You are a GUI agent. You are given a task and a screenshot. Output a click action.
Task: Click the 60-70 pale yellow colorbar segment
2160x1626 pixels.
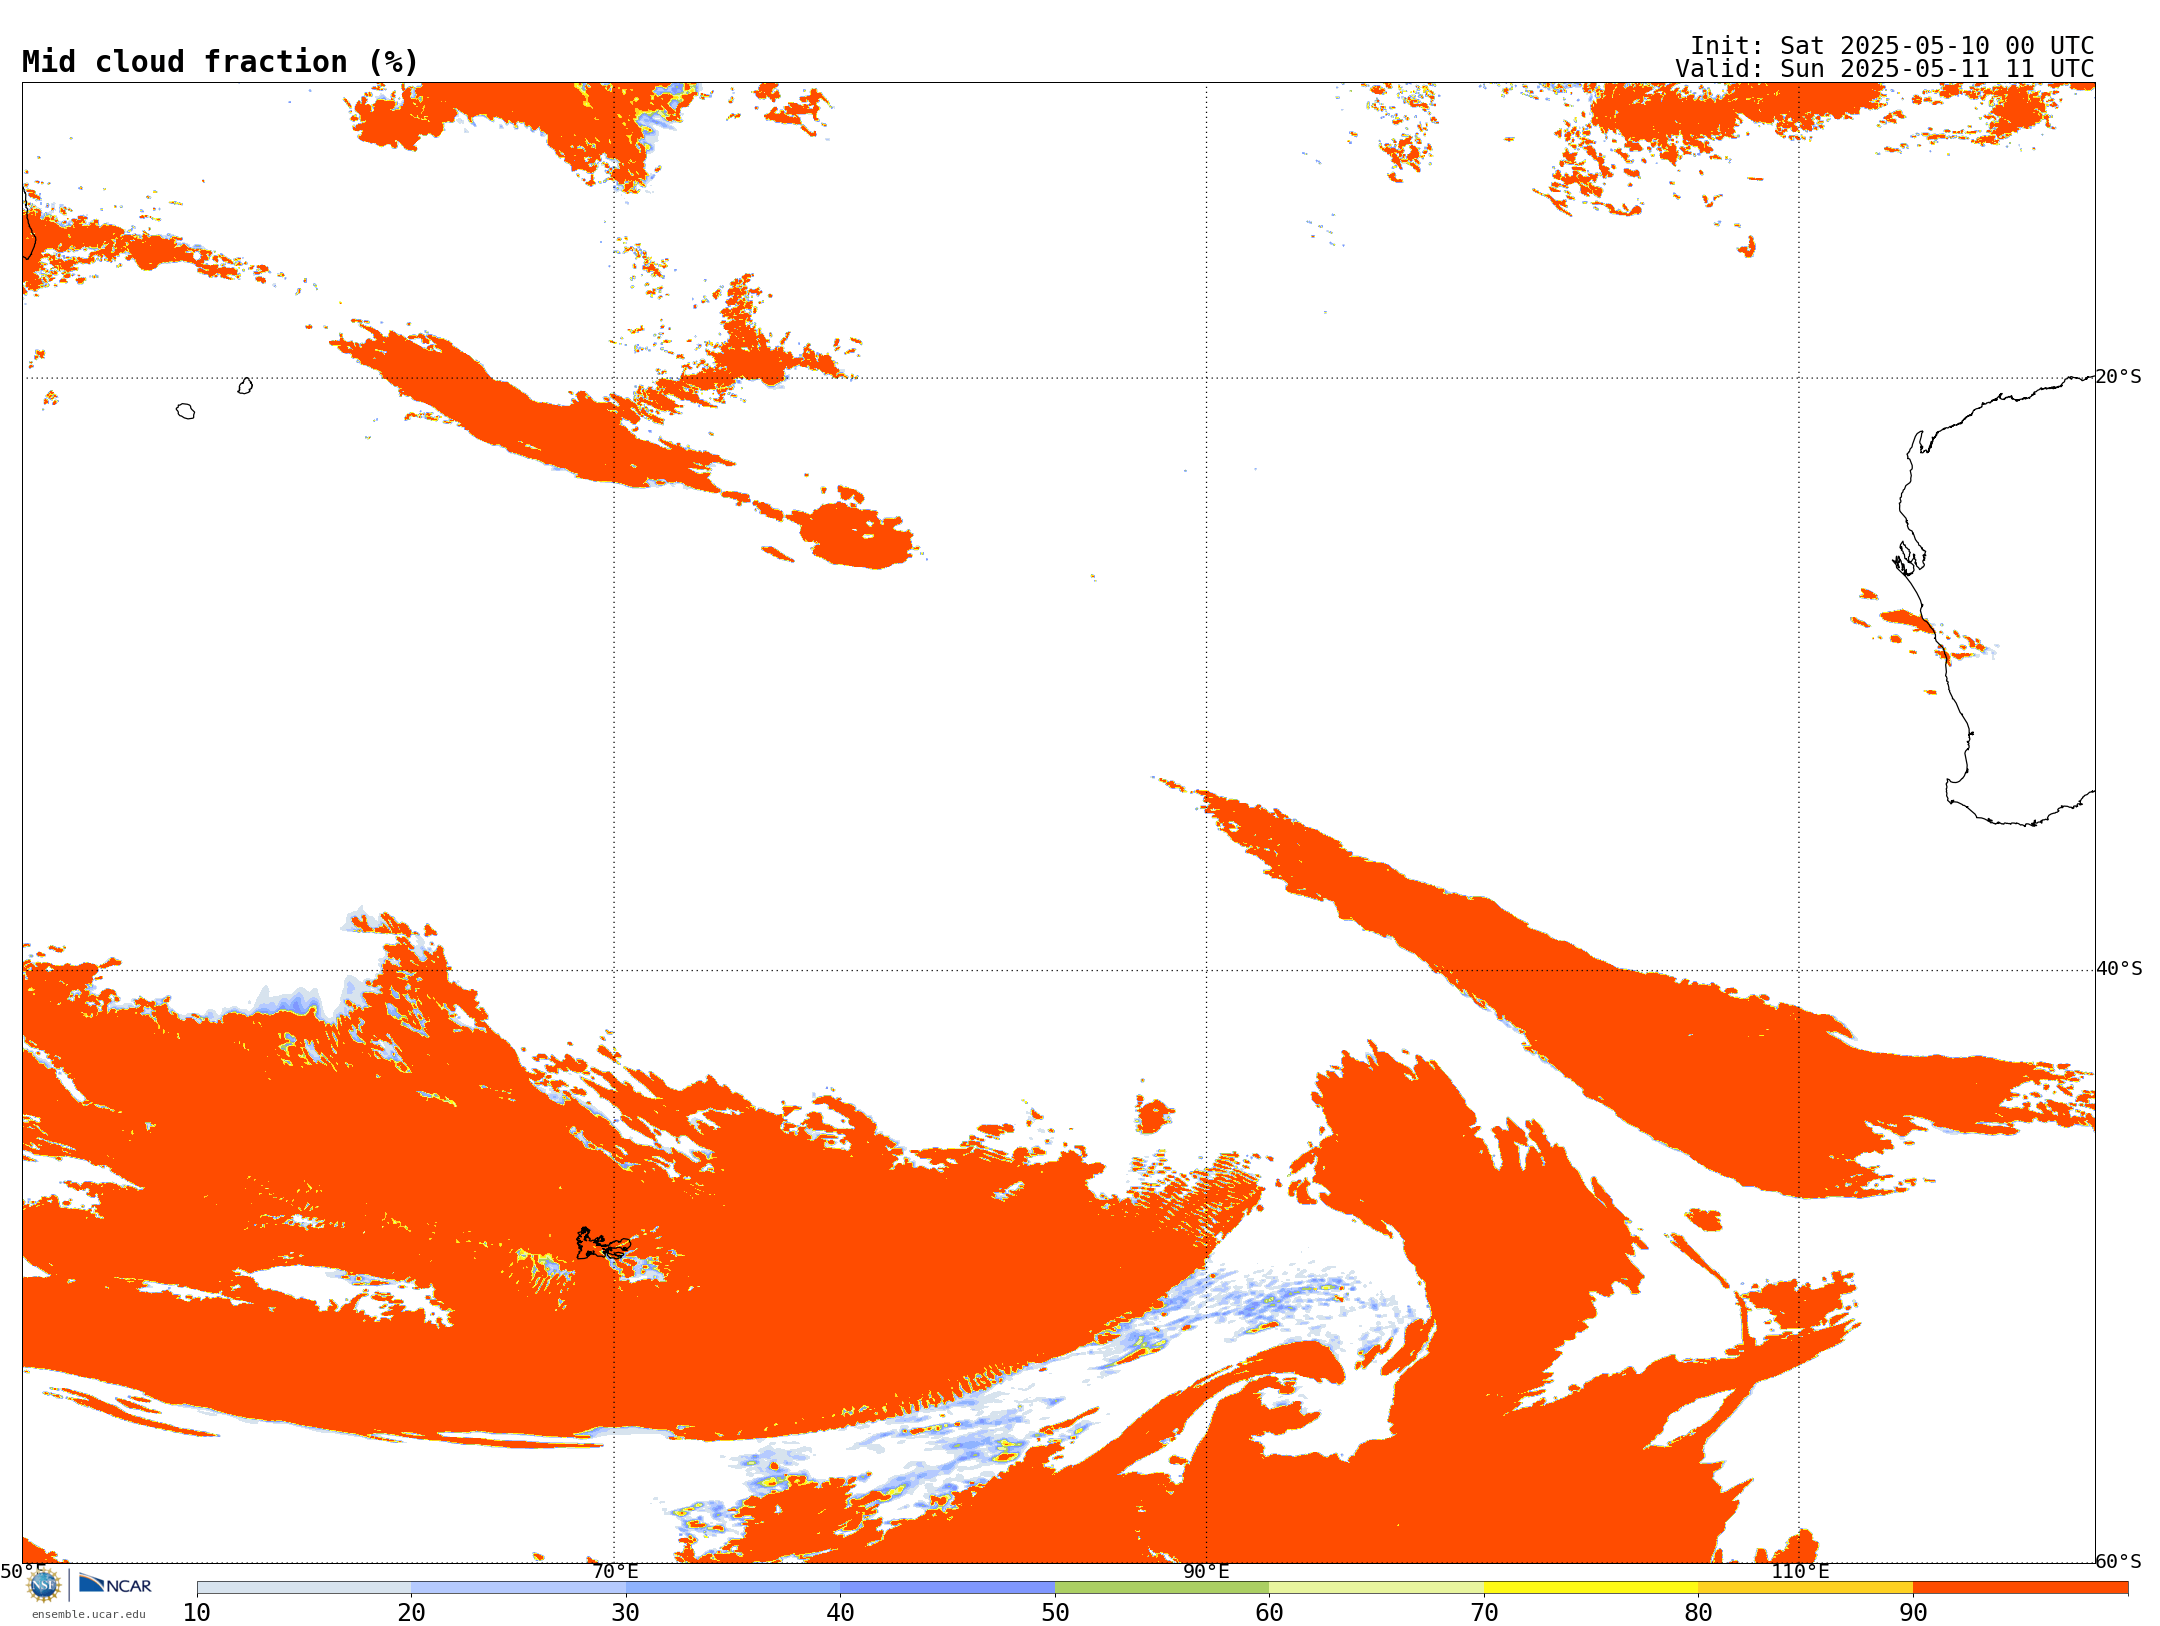pos(1376,1588)
